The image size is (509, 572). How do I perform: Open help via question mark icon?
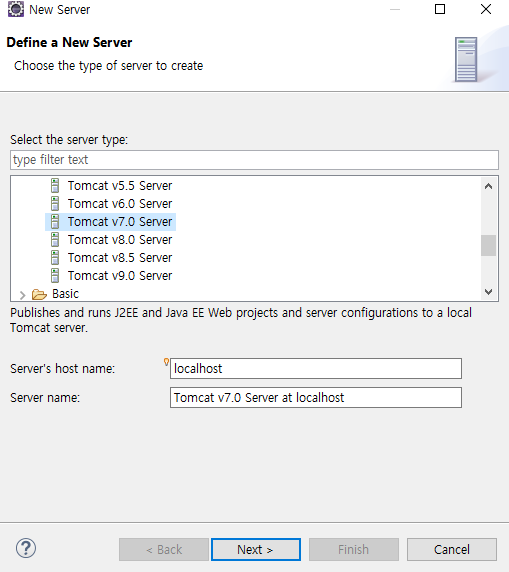click(x=26, y=548)
